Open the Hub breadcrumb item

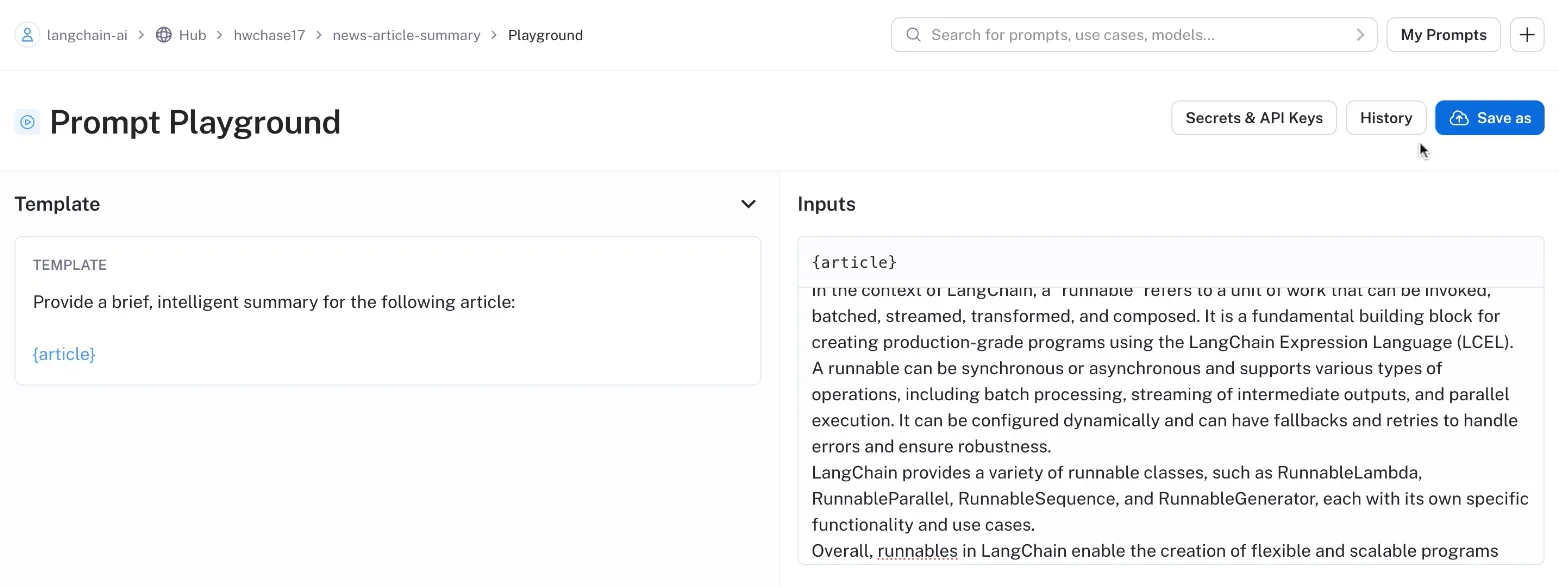point(191,34)
